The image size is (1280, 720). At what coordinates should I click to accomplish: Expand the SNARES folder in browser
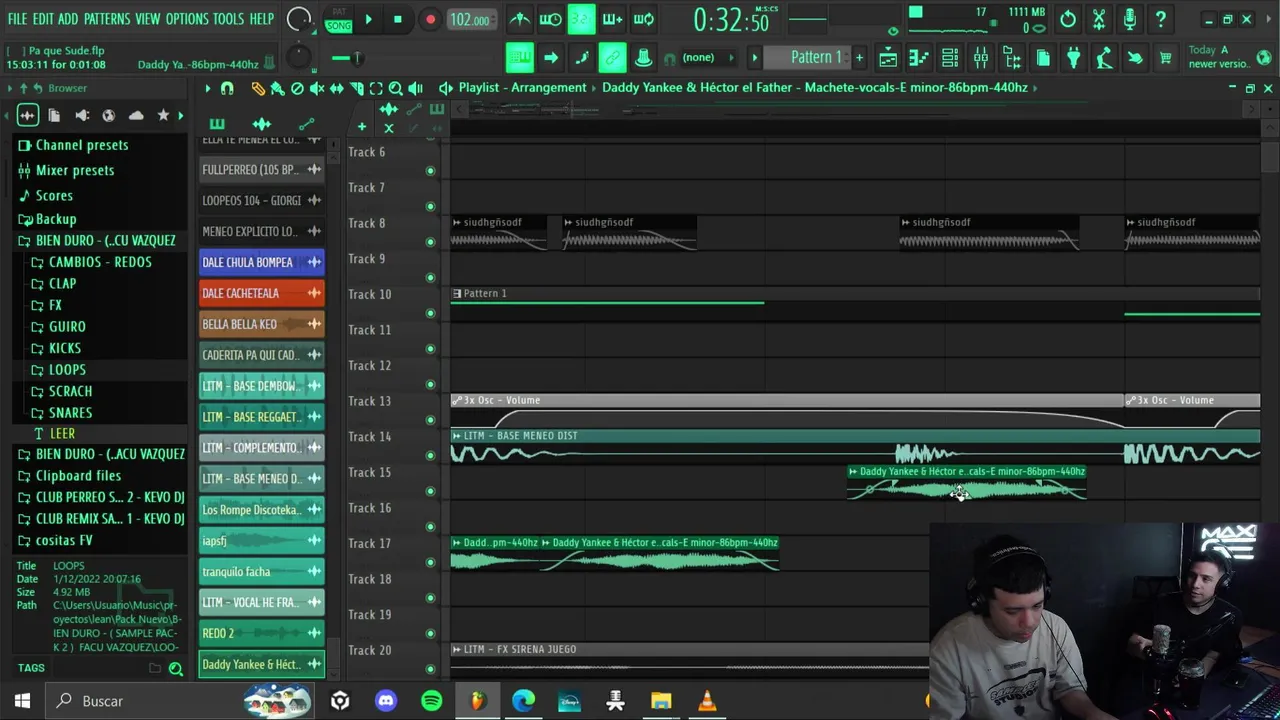(70, 412)
